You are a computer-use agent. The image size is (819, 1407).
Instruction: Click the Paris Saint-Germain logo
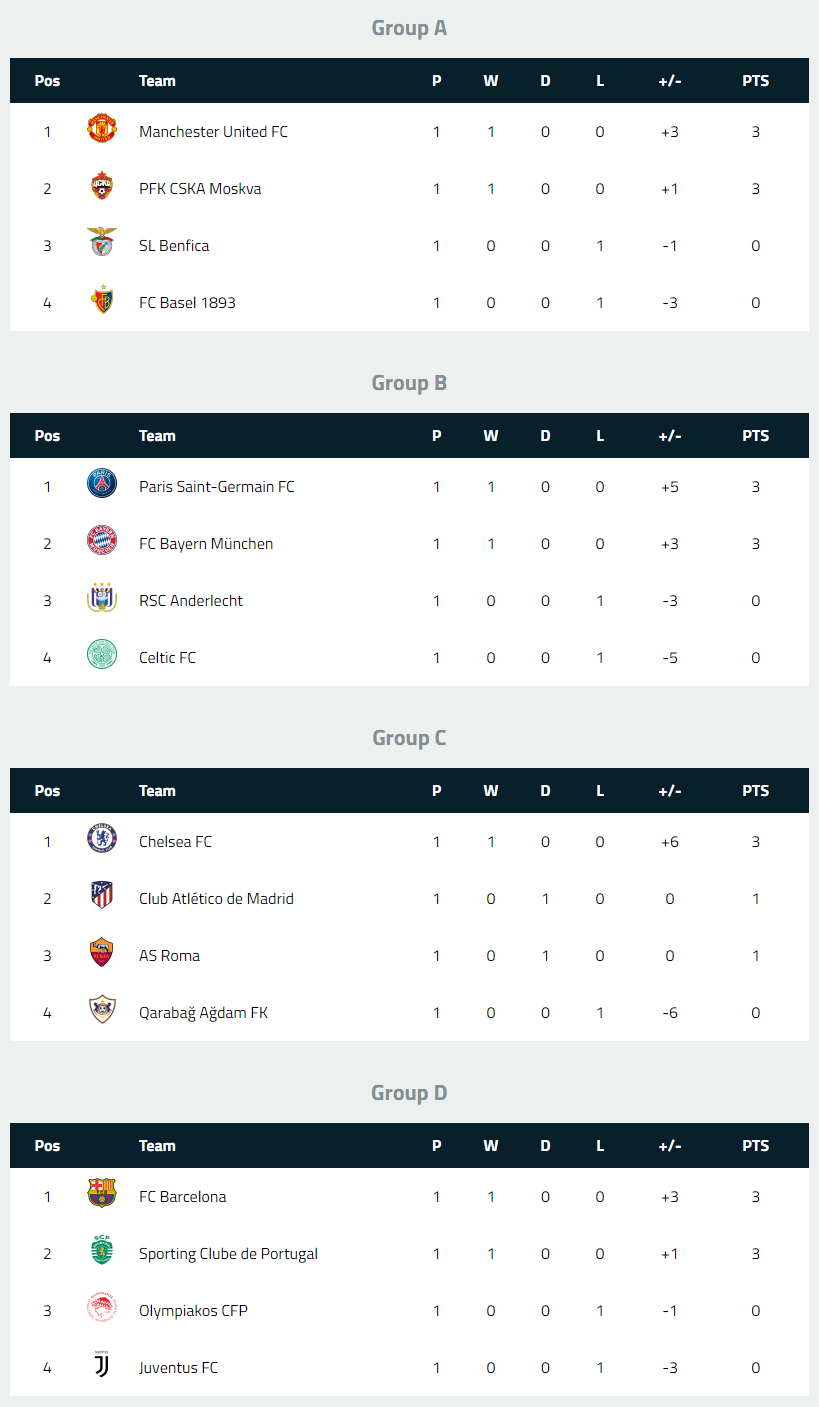click(102, 486)
